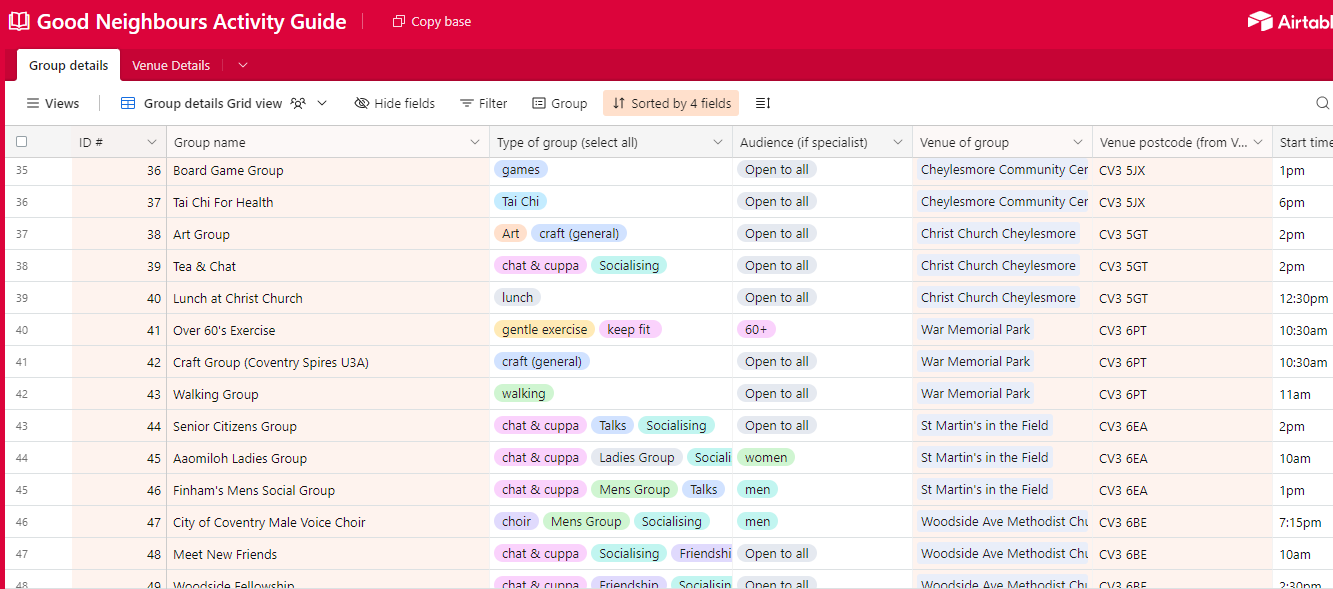The image size is (1333, 589).
Task: Expand the Group name column menu
Action: [x=475, y=142]
